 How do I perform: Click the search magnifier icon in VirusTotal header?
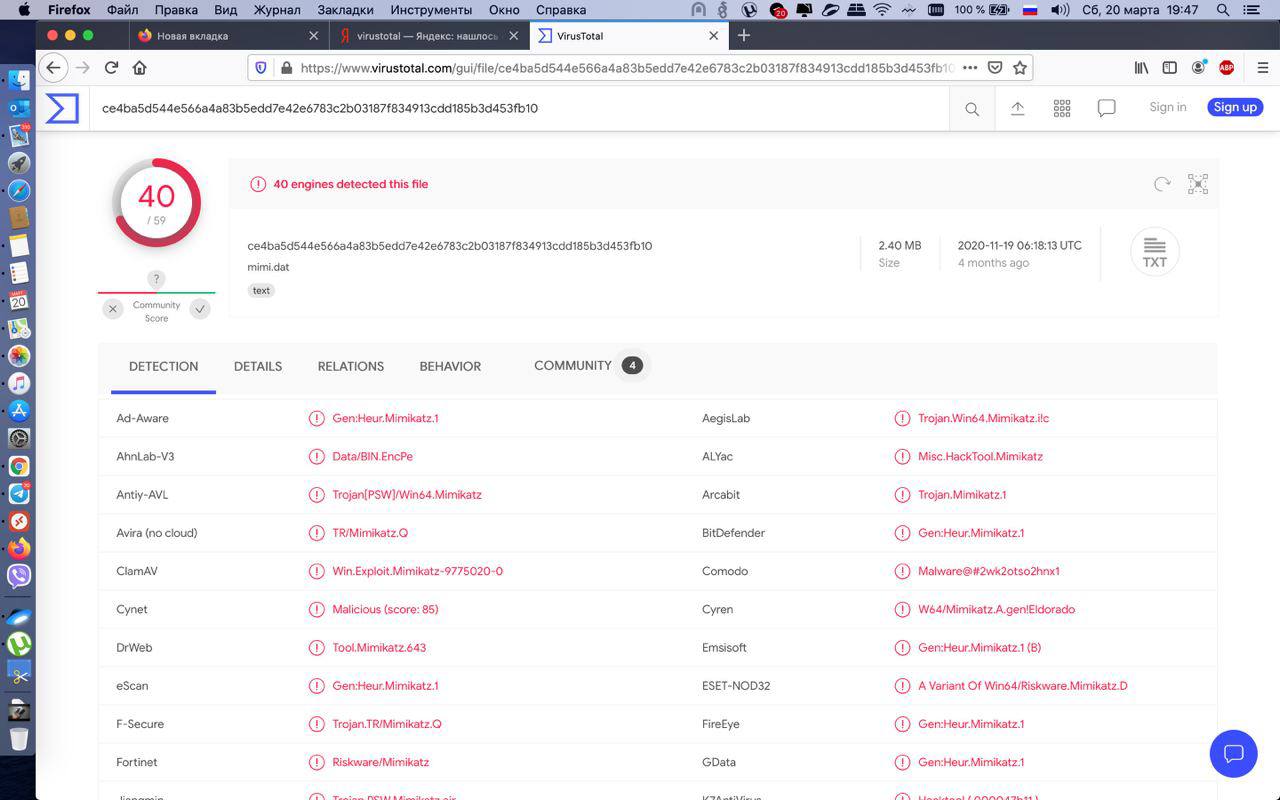coord(972,109)
